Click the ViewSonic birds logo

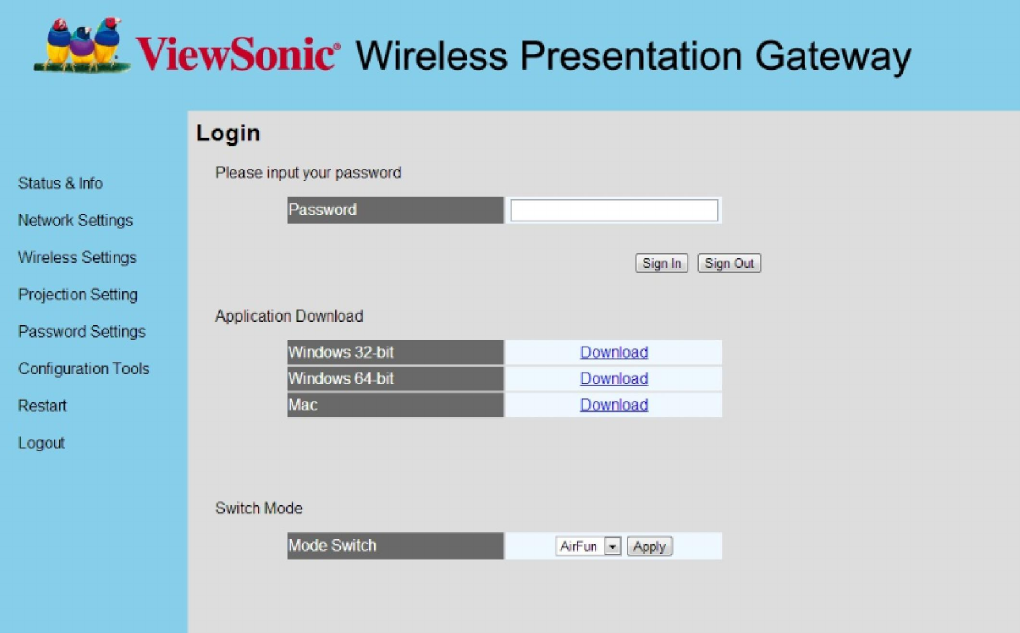click(x=81, y=45)
